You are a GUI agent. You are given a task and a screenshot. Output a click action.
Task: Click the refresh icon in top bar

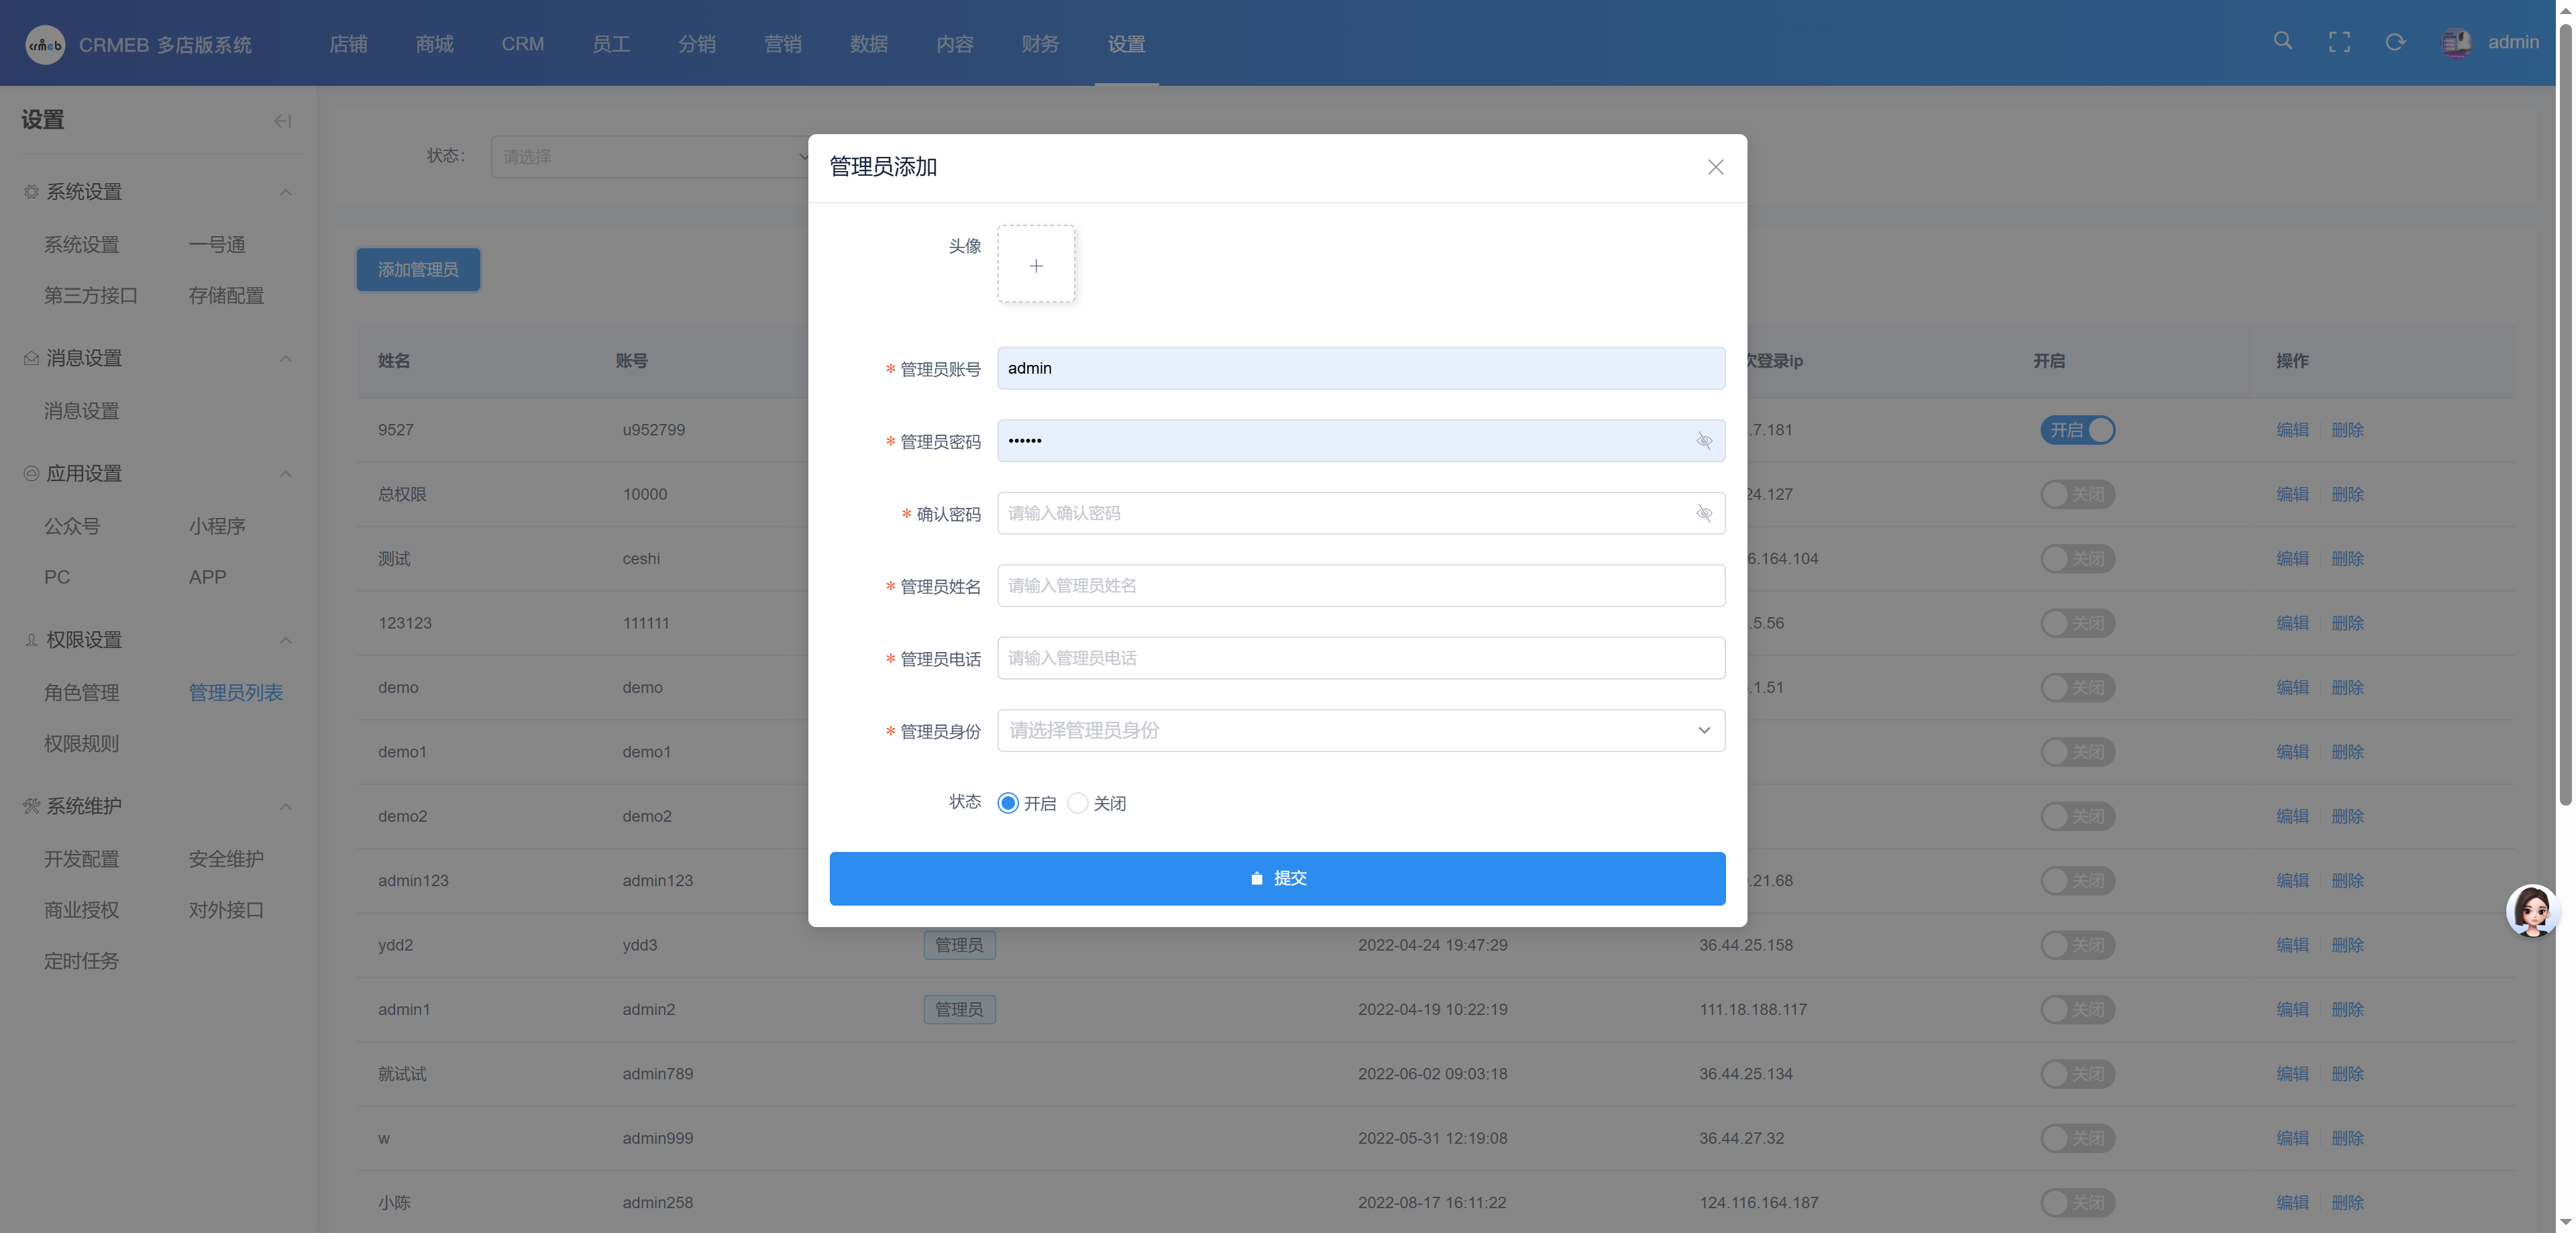coord(2395,42)
